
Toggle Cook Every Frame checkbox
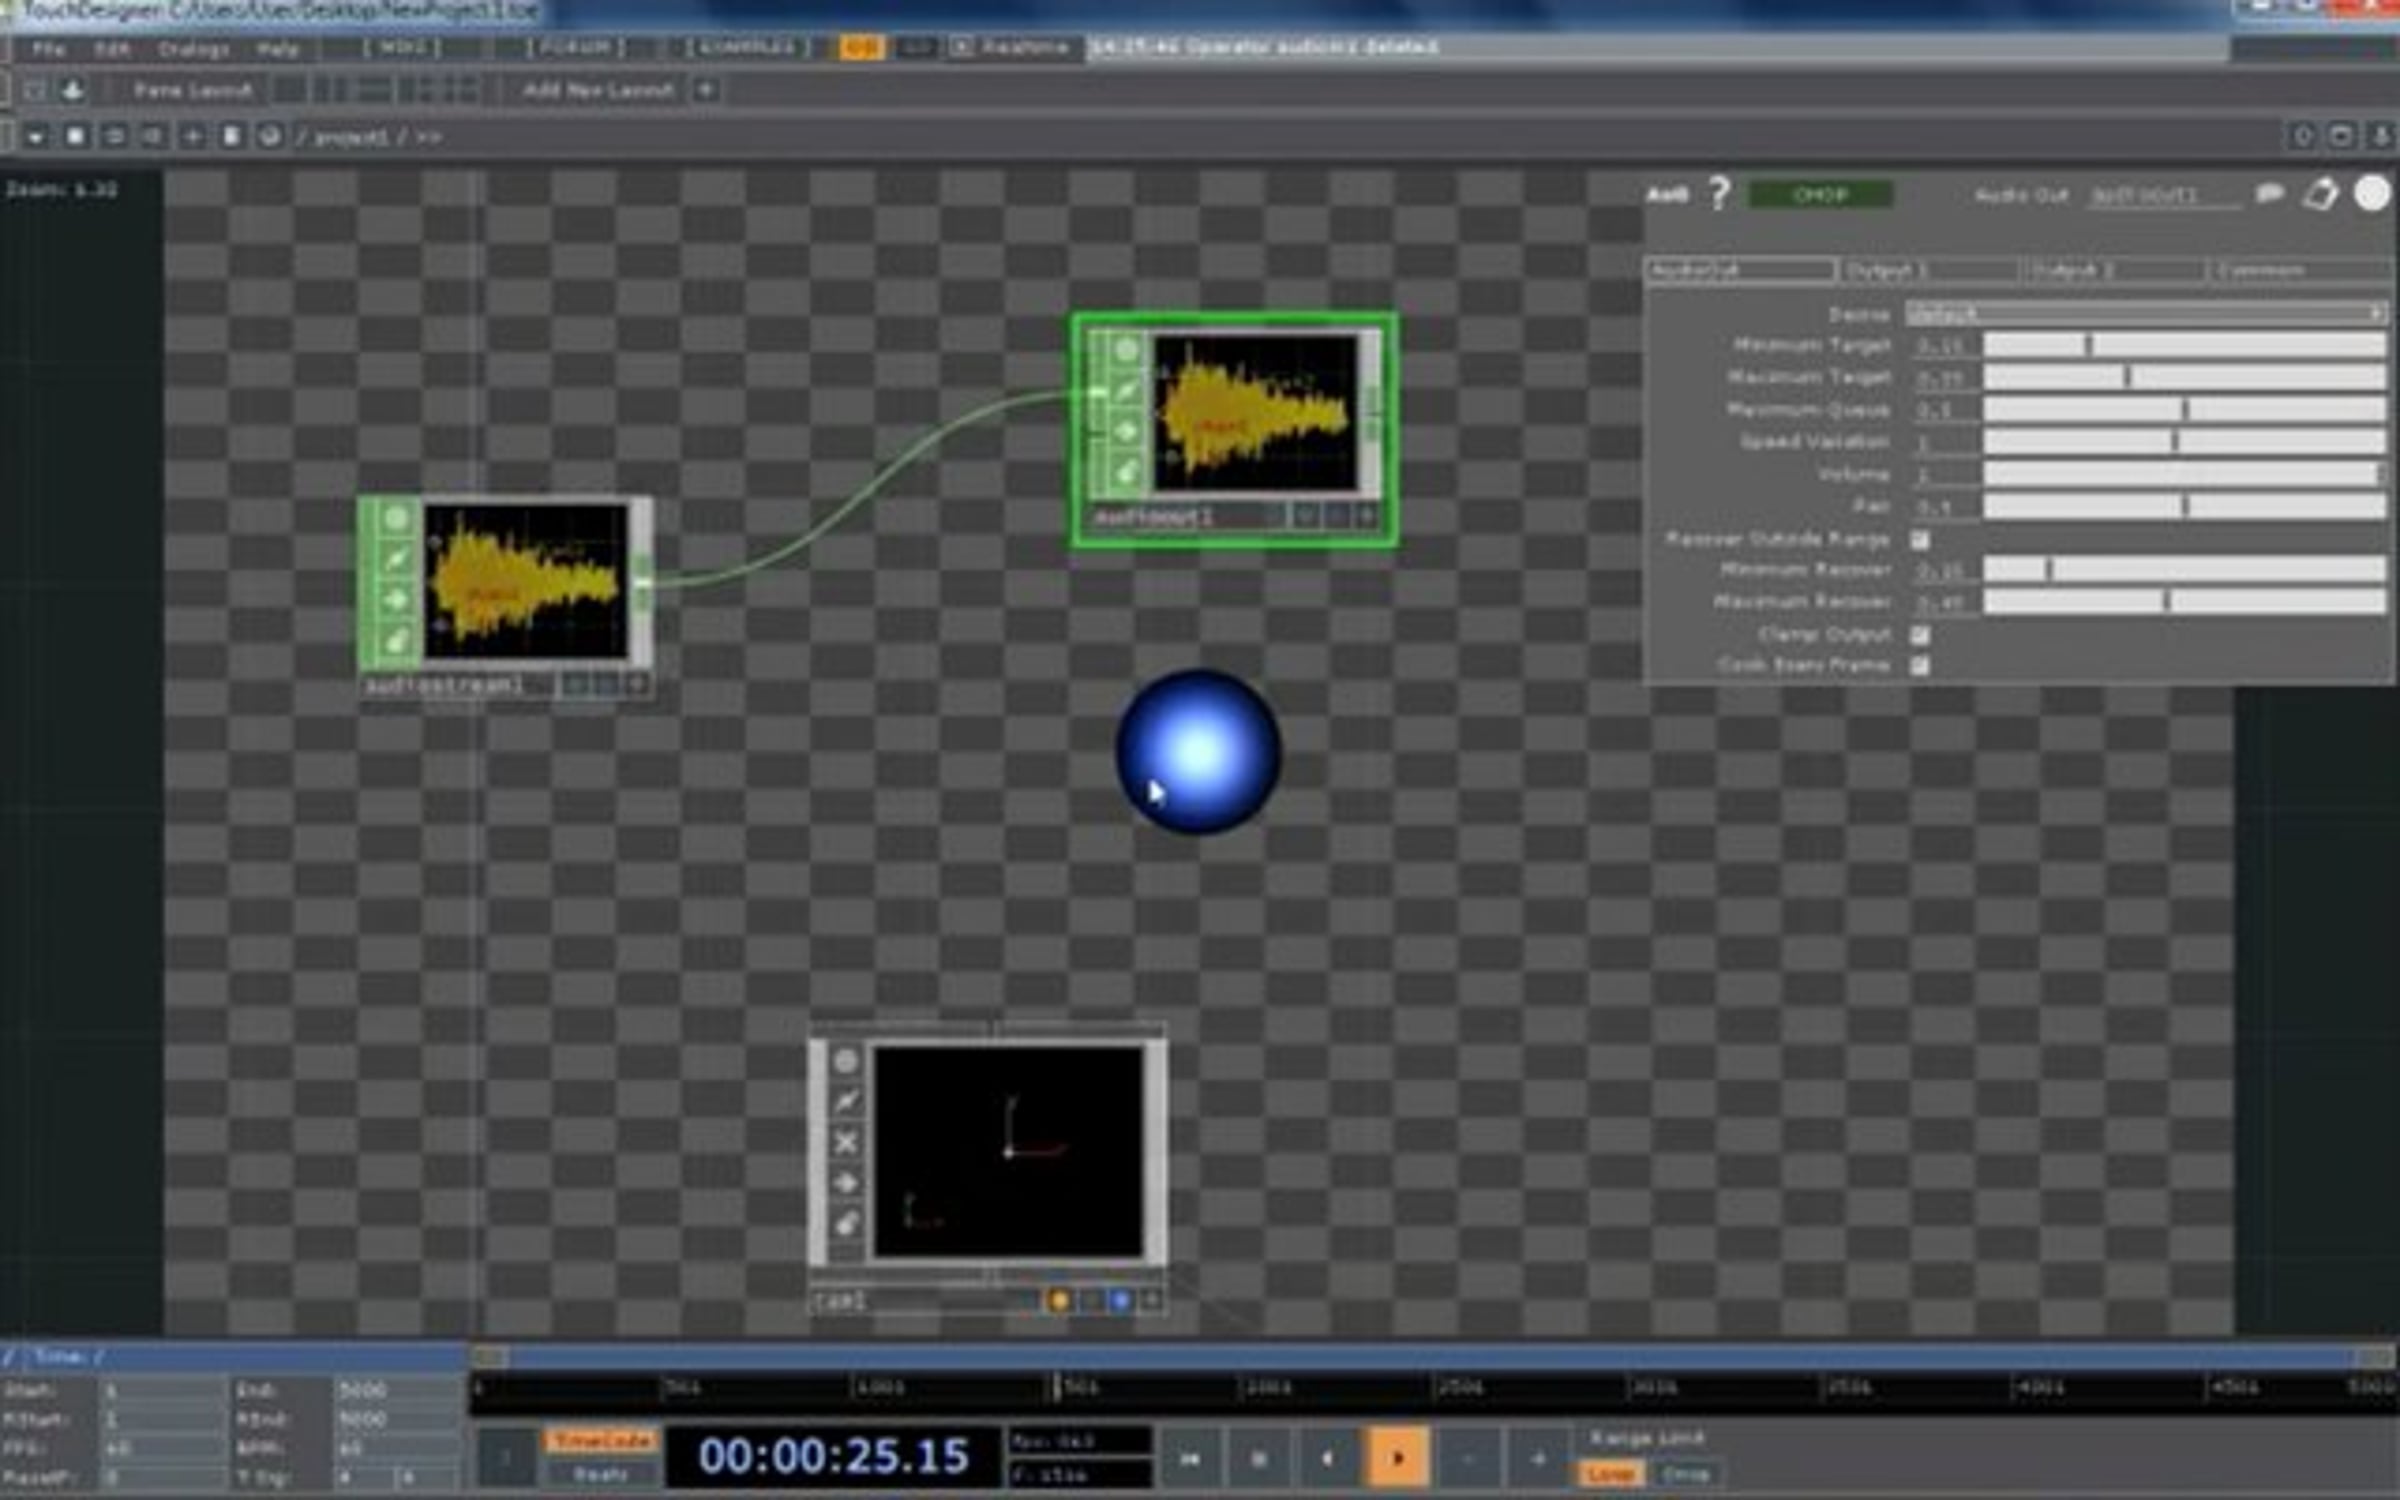click(1920, 665)
